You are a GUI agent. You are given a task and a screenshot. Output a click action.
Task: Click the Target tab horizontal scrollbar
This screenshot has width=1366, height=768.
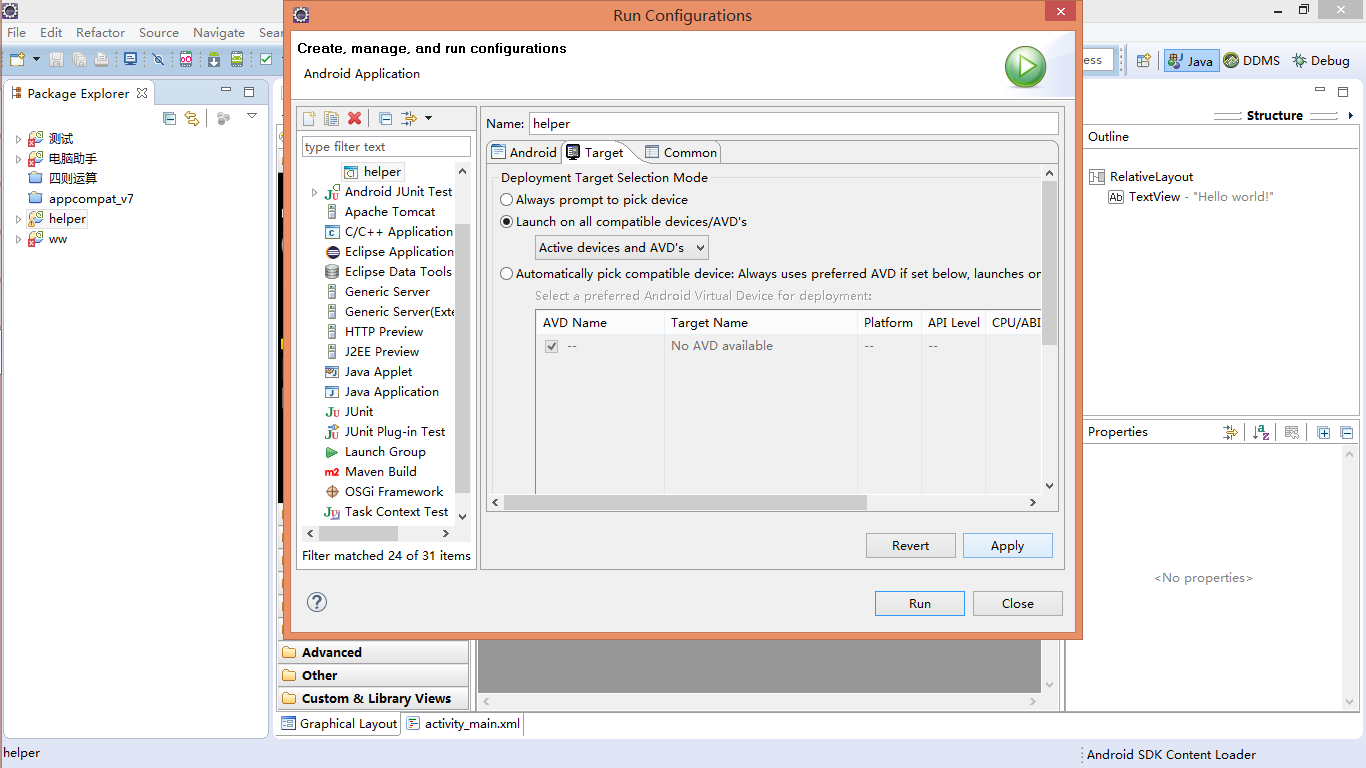685,502
